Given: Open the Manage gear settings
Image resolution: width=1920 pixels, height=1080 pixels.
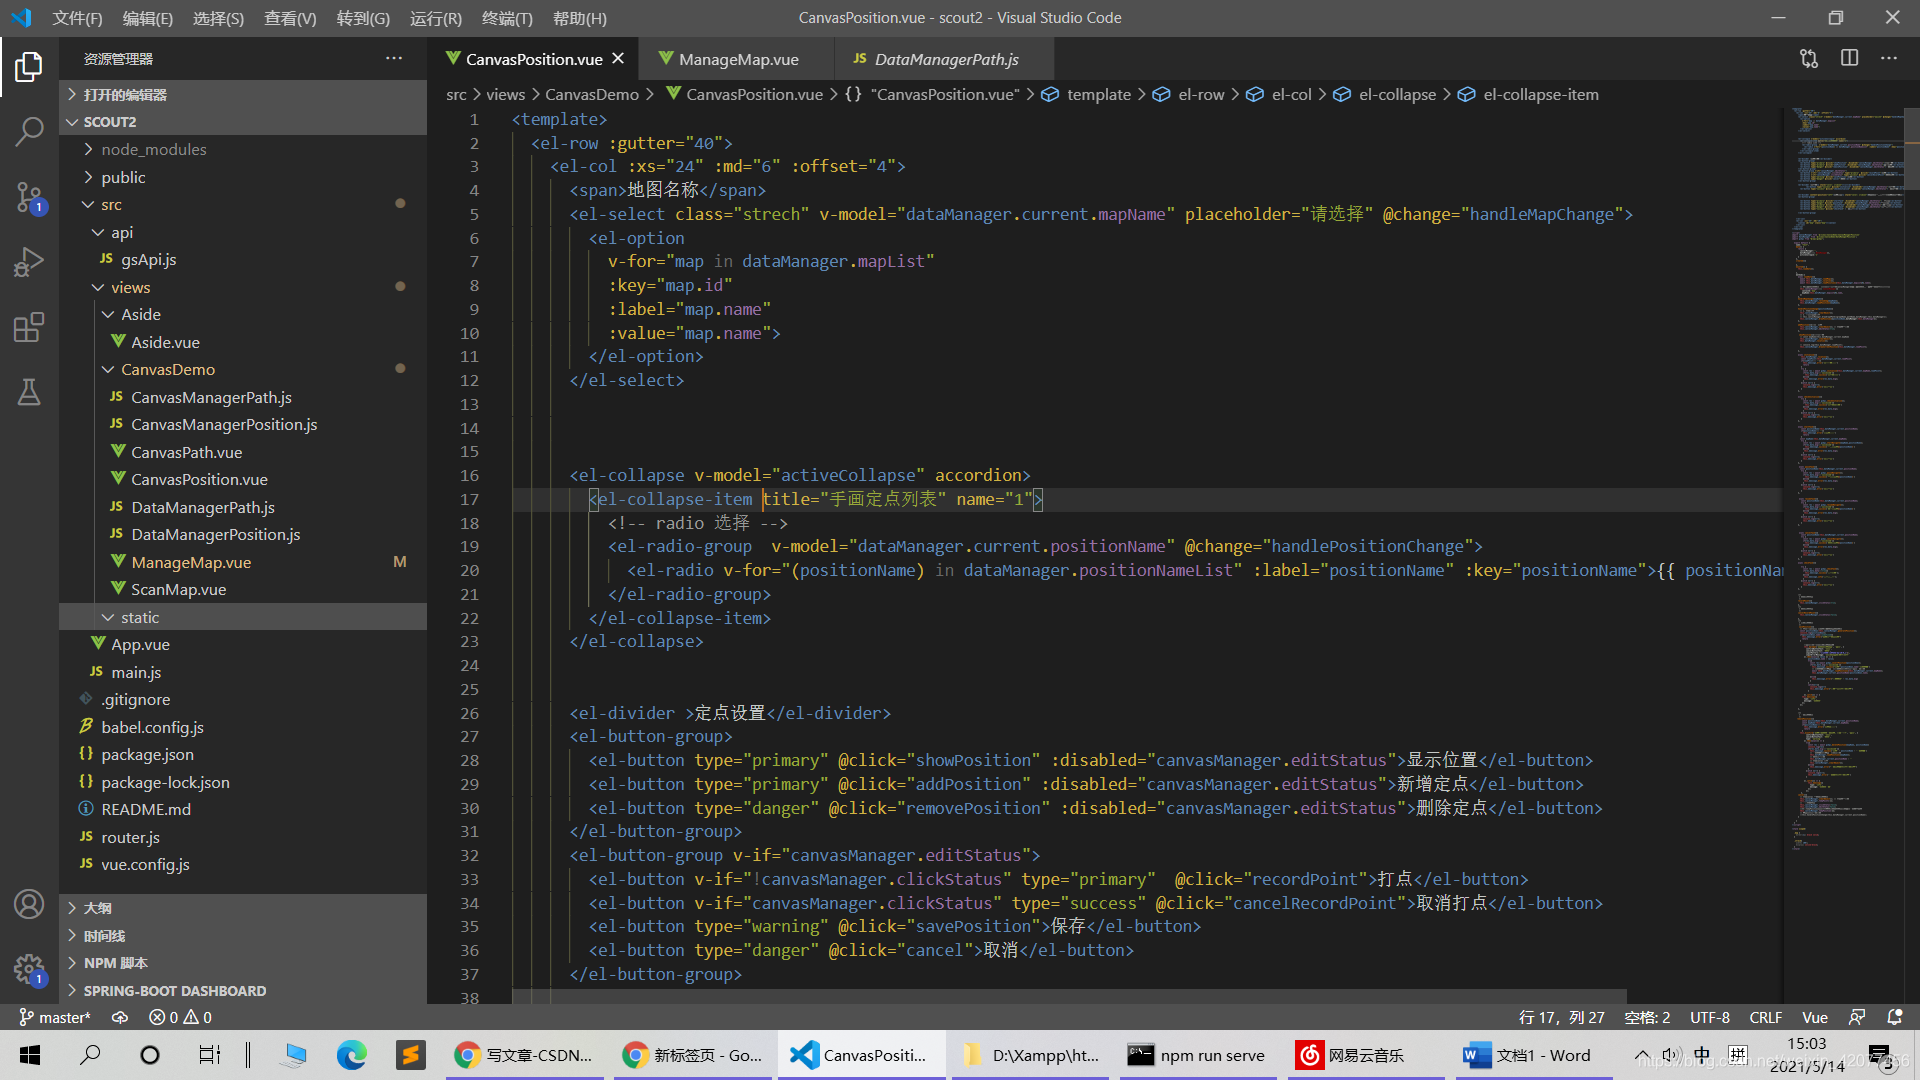Looking at the screenshot, I should click(x=29, y=968).
